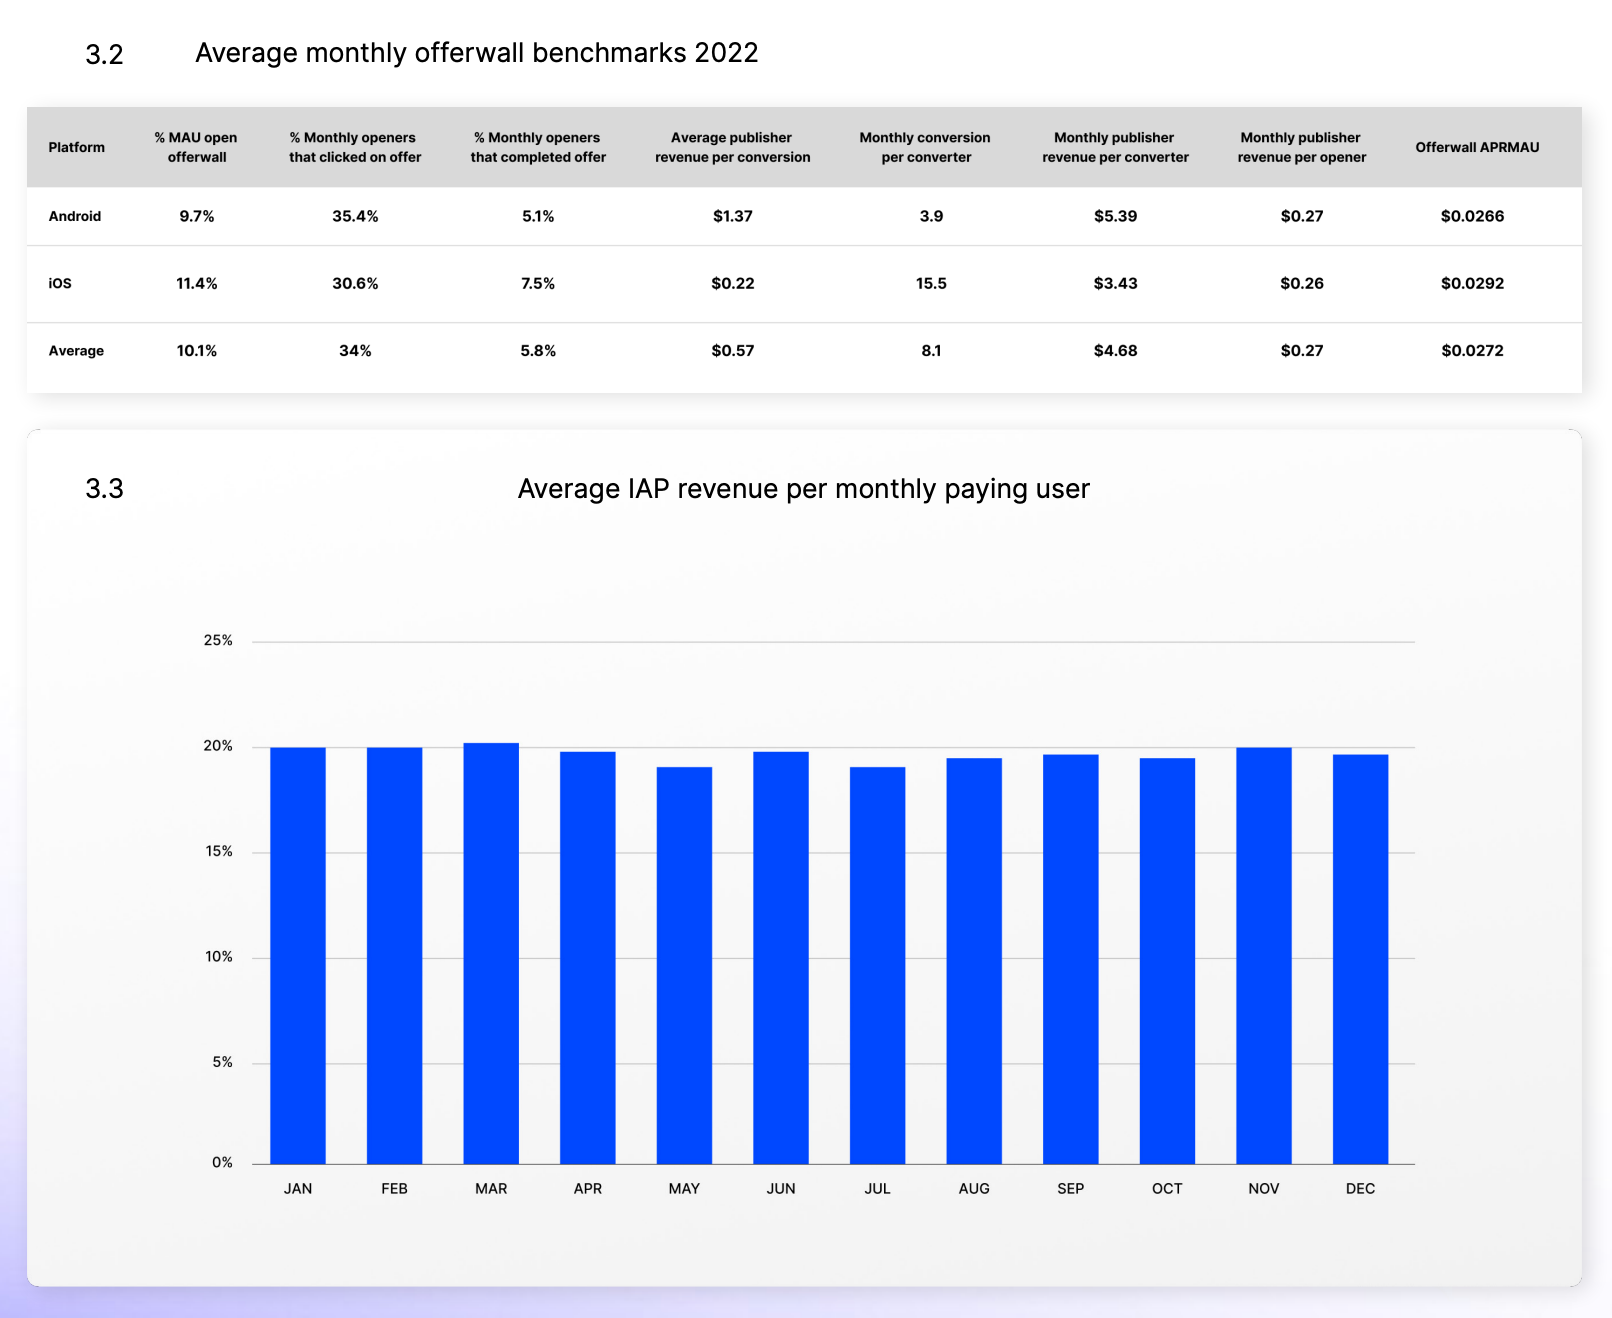
Task: Click the OCT bar in chart
Action: (x=1167, y=961)
